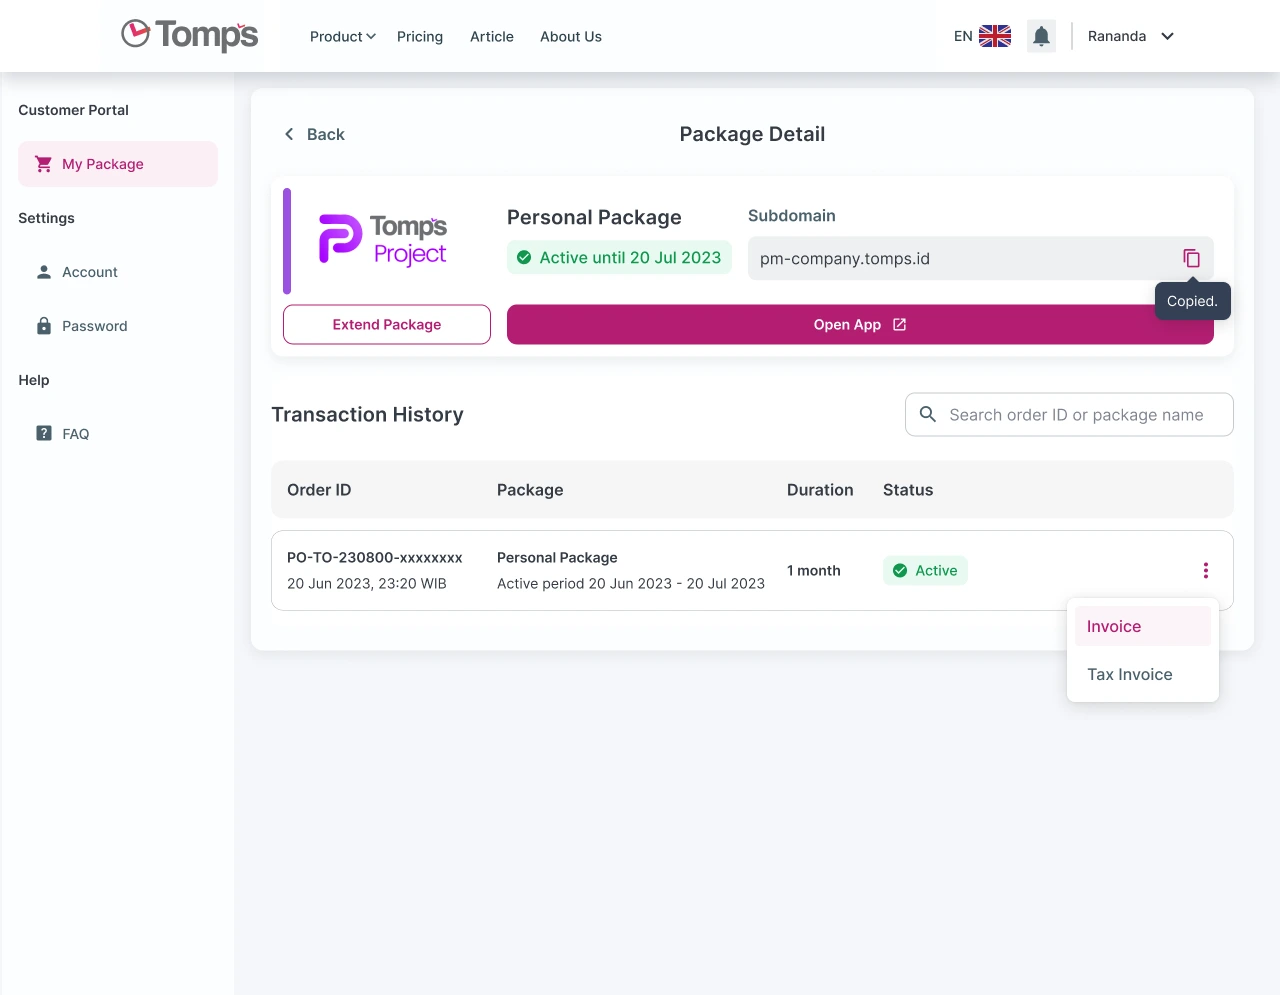Expand the Rananda account dropdown

1128,36
